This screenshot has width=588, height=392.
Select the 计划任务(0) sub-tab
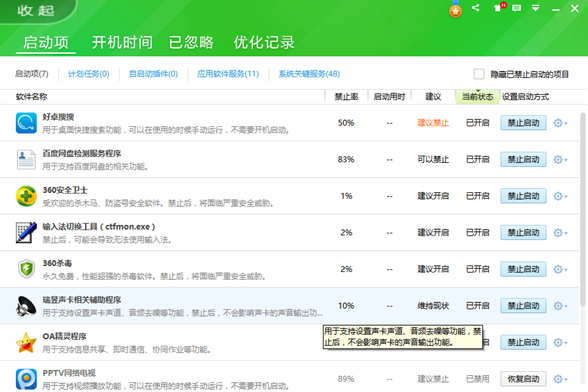pos(88,74)
